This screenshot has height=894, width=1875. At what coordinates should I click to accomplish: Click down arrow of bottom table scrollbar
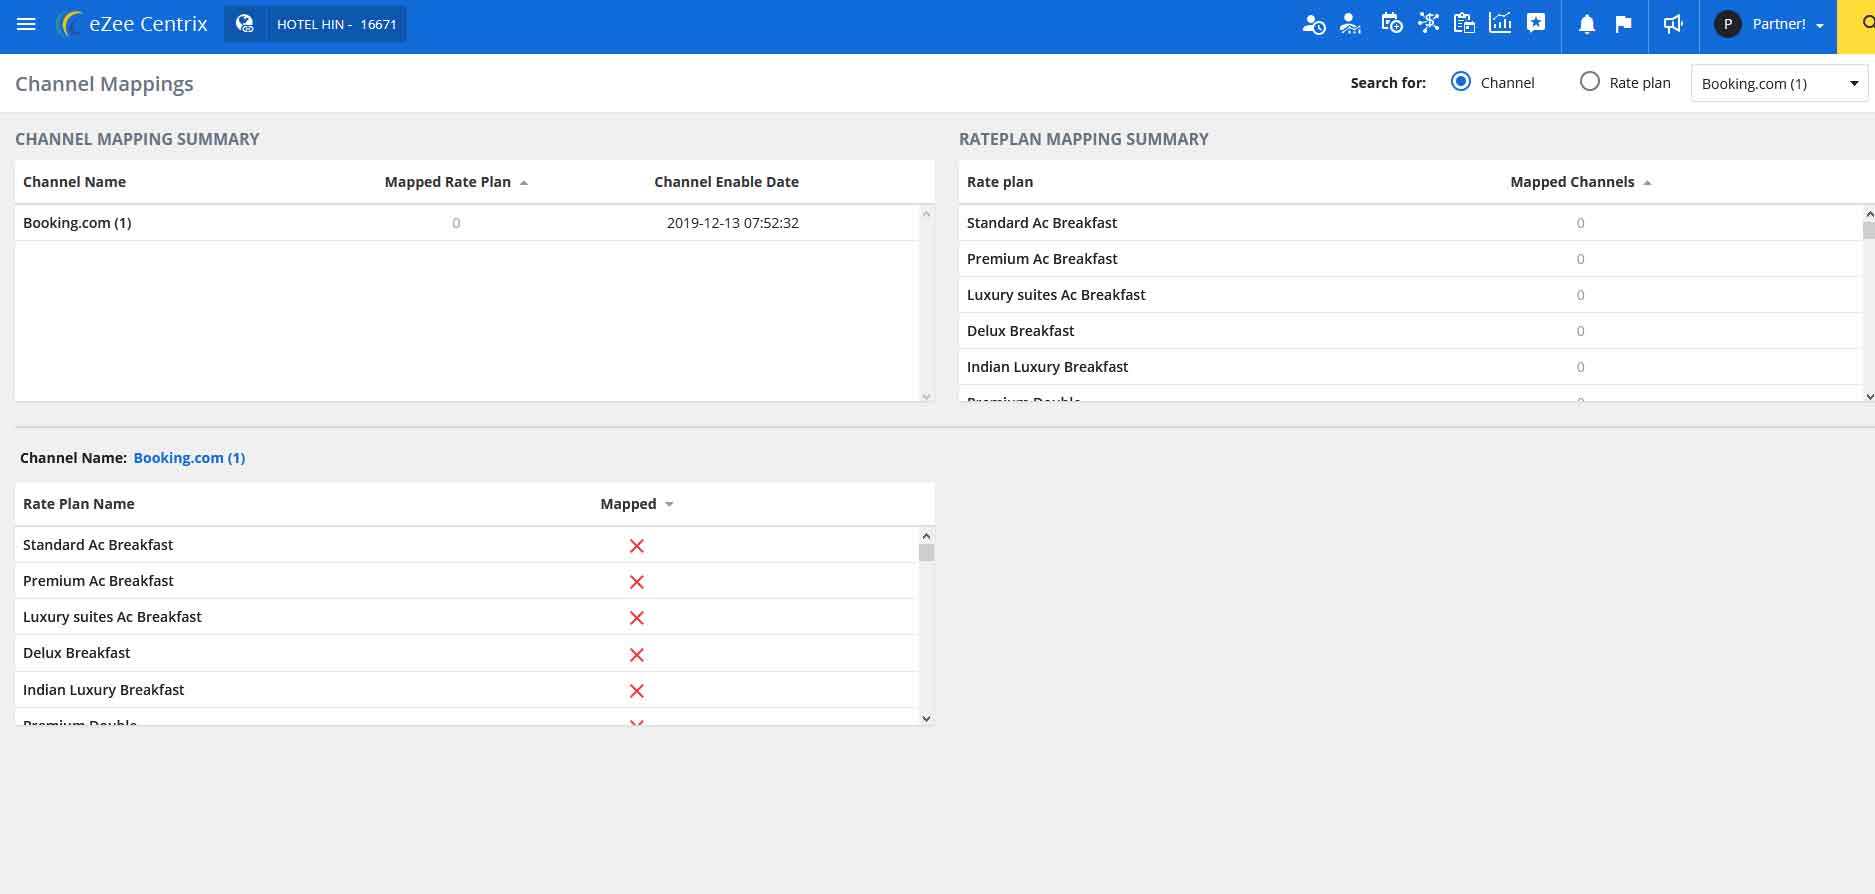(x=926, y=718)
